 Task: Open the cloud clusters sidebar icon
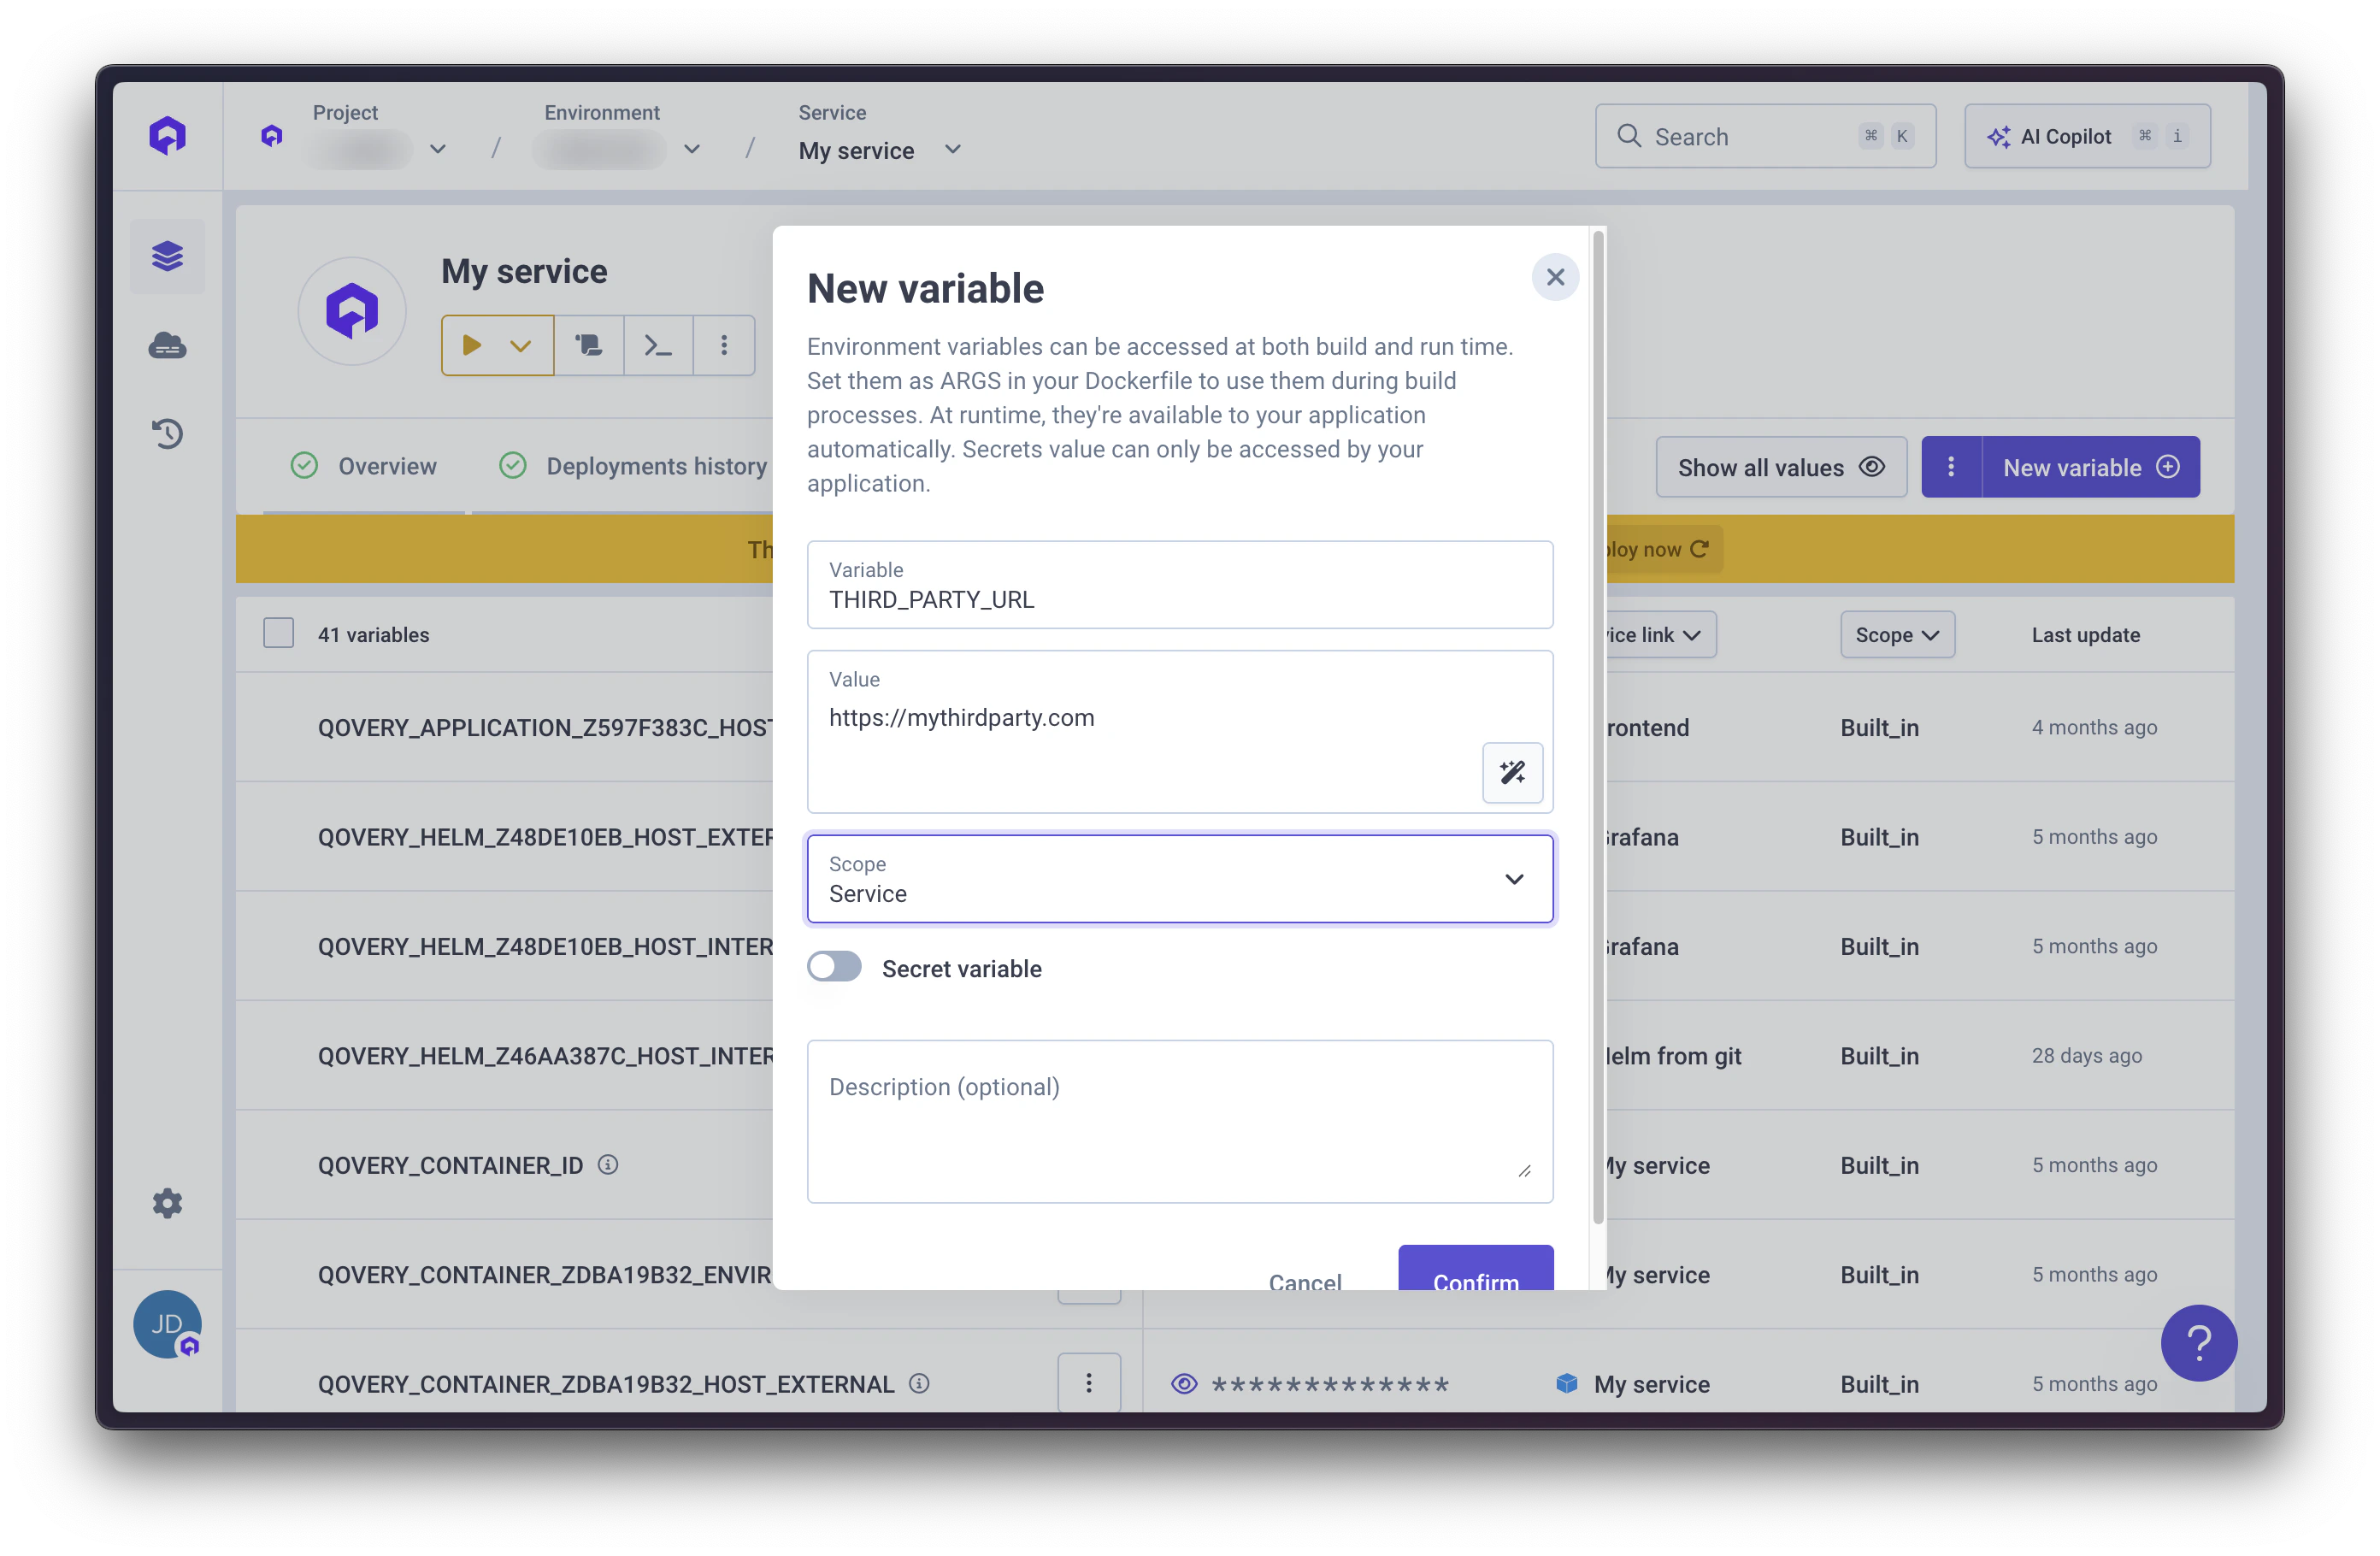(167, 346)
